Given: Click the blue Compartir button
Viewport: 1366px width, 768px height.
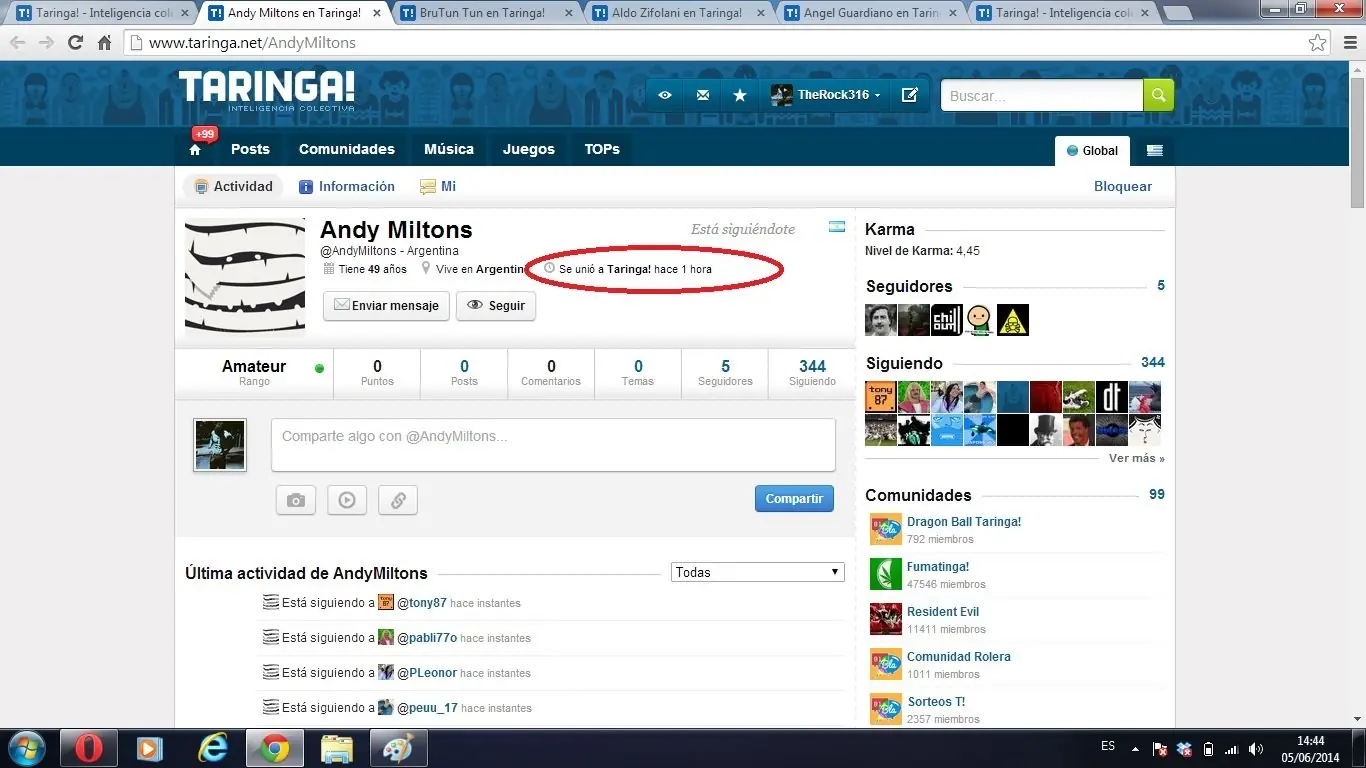Looking at the screenshot, I should (794, 499).
